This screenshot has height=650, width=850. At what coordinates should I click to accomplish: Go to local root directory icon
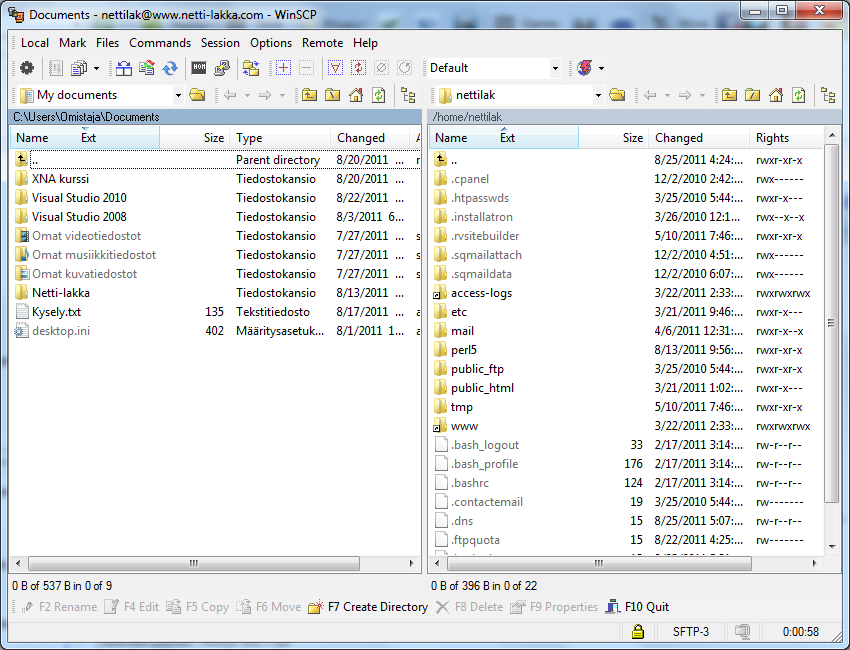(332, 95)
